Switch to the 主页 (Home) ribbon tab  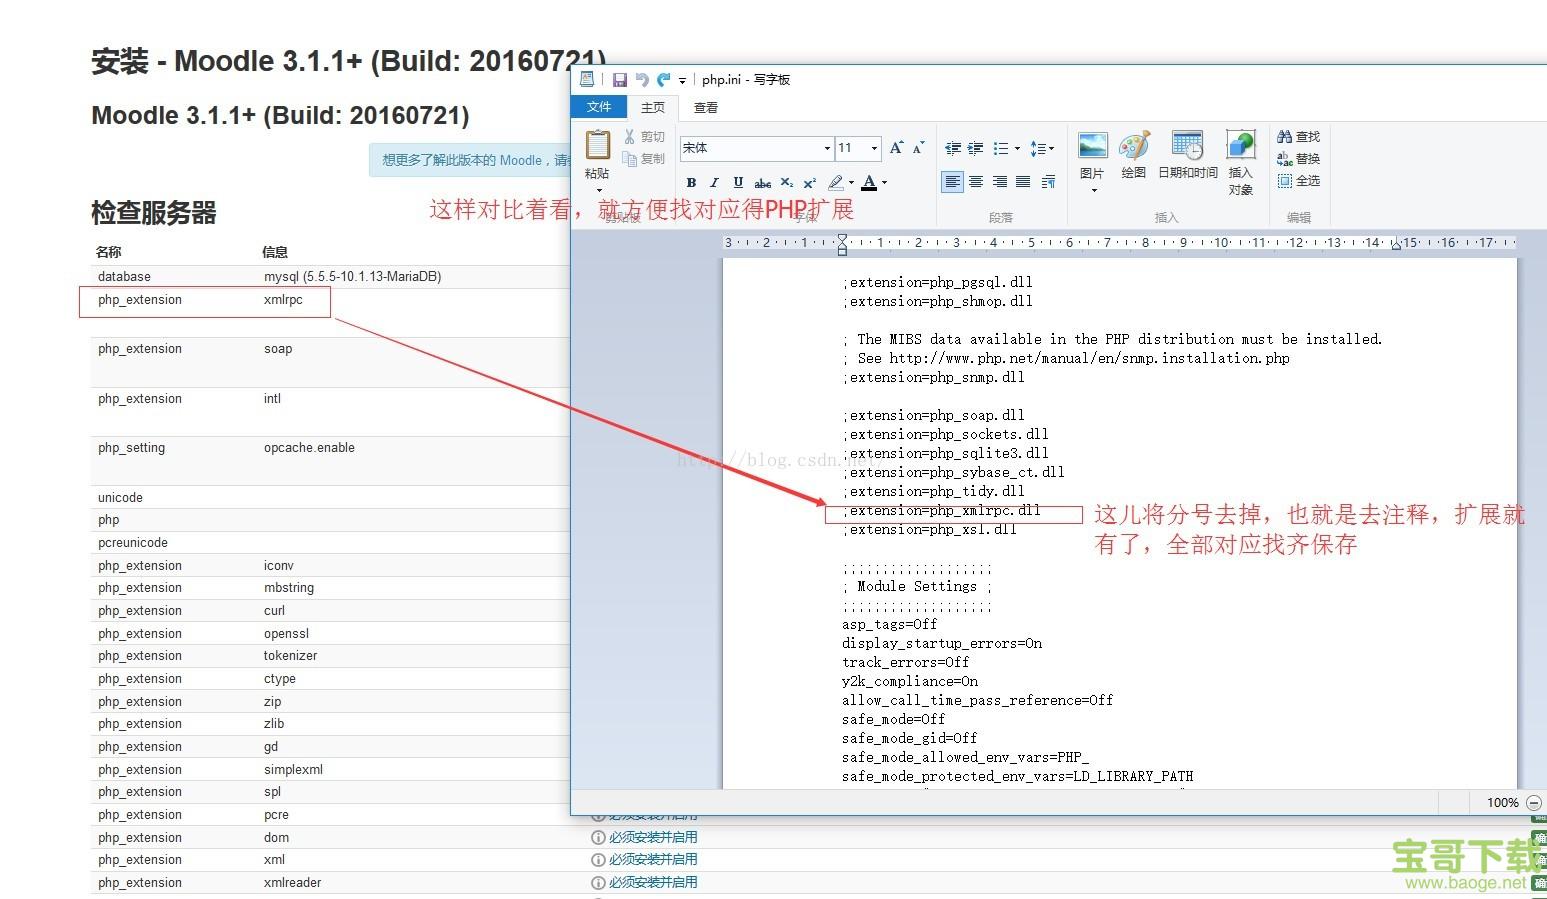653,107
